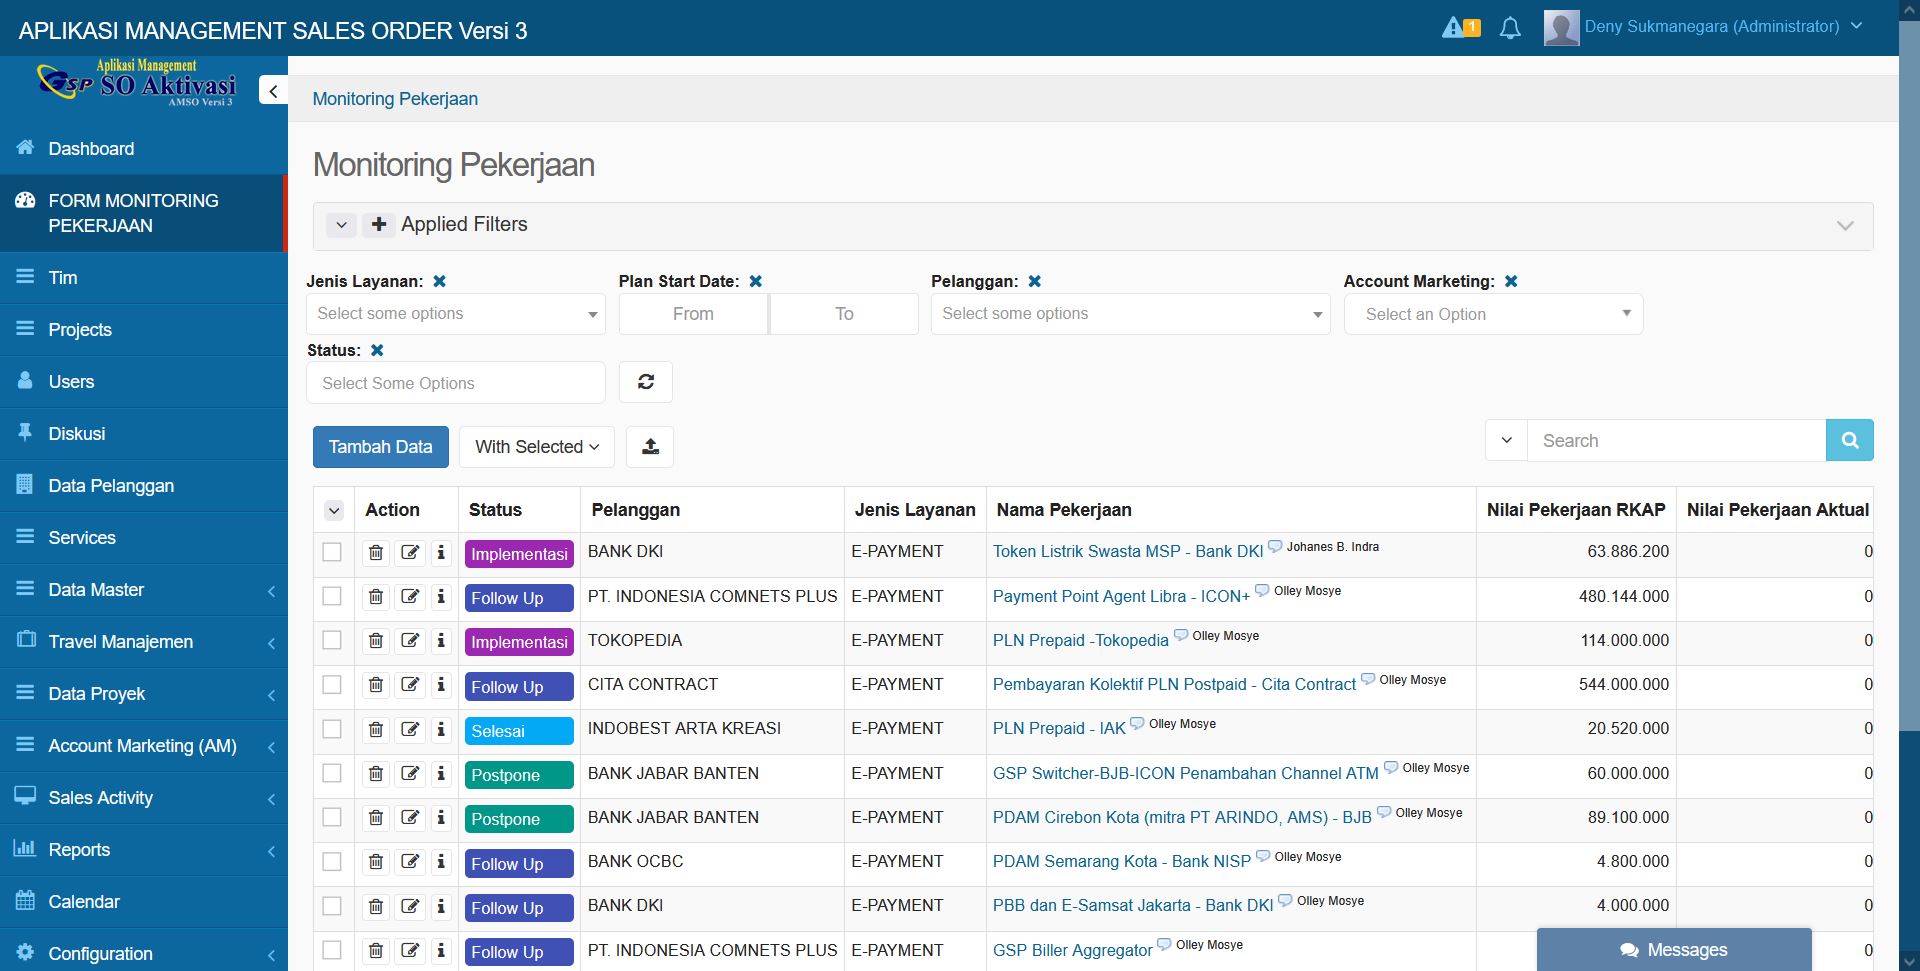Screen dimensions: 1920x971
Task: Click the Plan Start Date From field
Action: pyautogui.click(x=693, y=314)
